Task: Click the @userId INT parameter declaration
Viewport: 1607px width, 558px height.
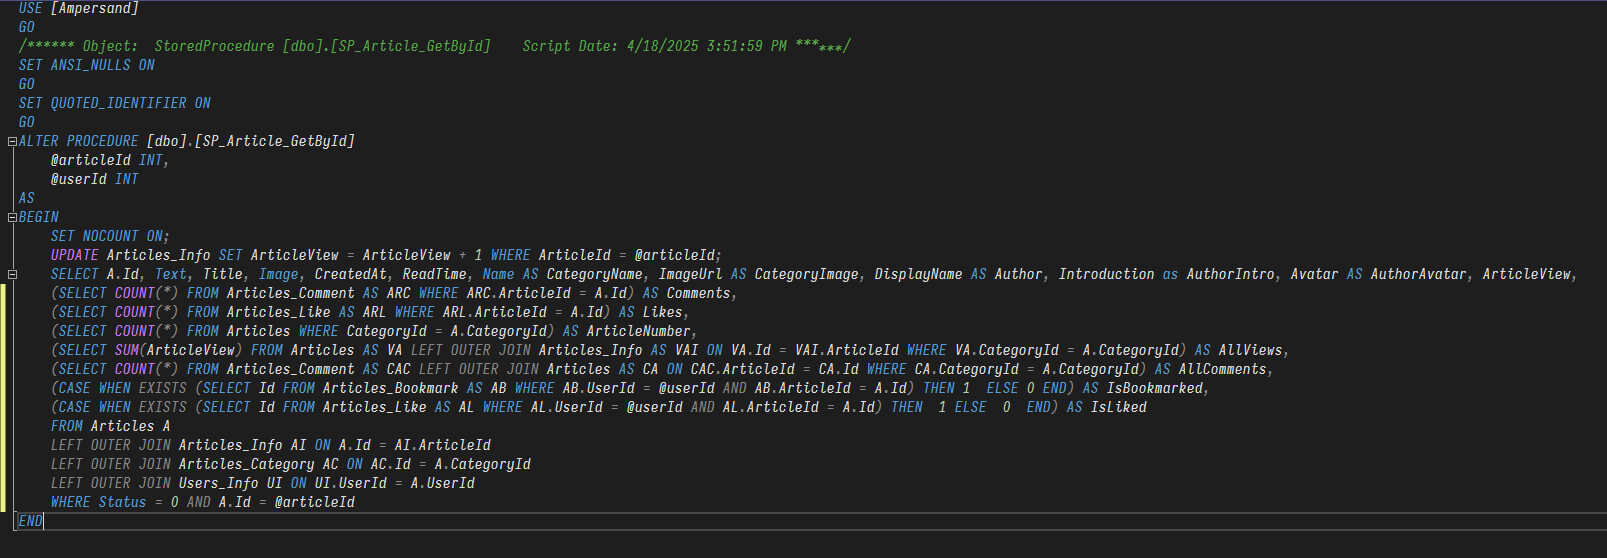Action: tap(94, 179)
